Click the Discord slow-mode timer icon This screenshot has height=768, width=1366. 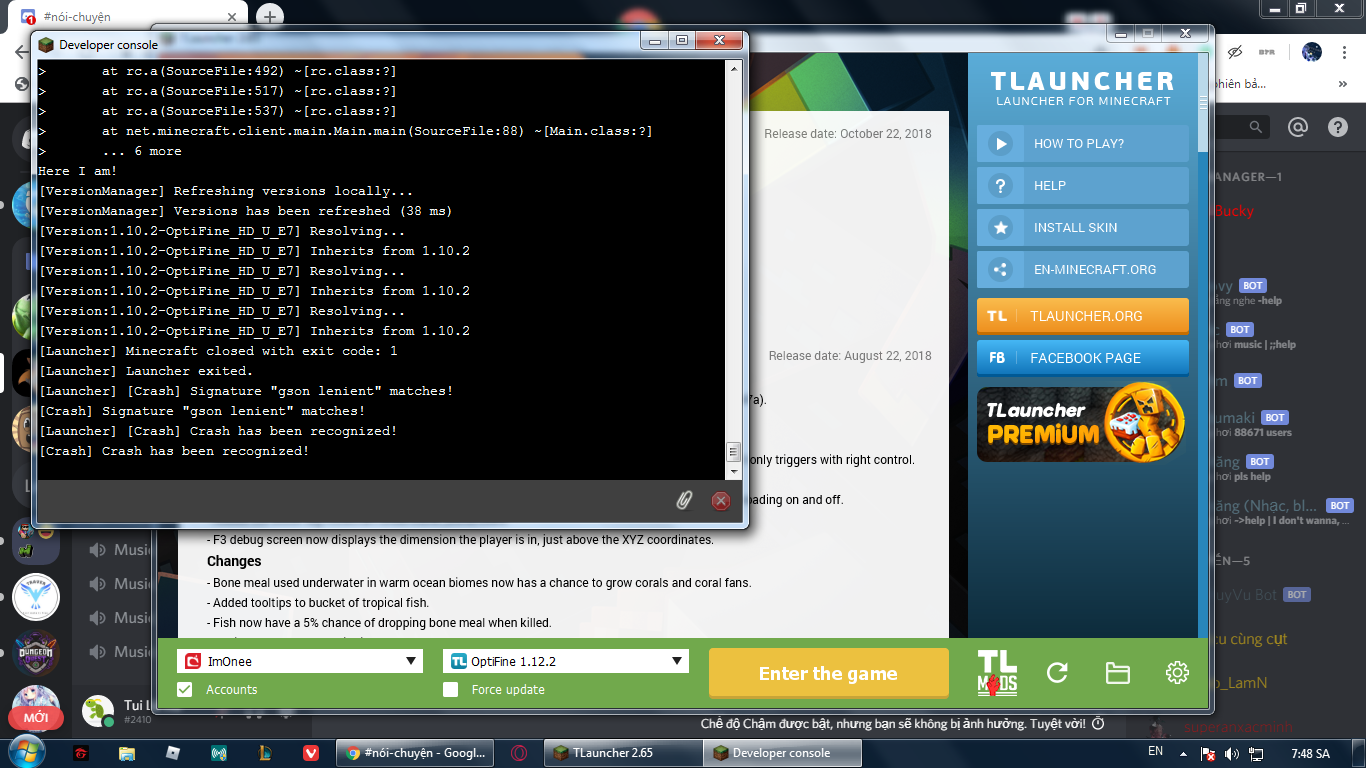(x=1098, y=723)
